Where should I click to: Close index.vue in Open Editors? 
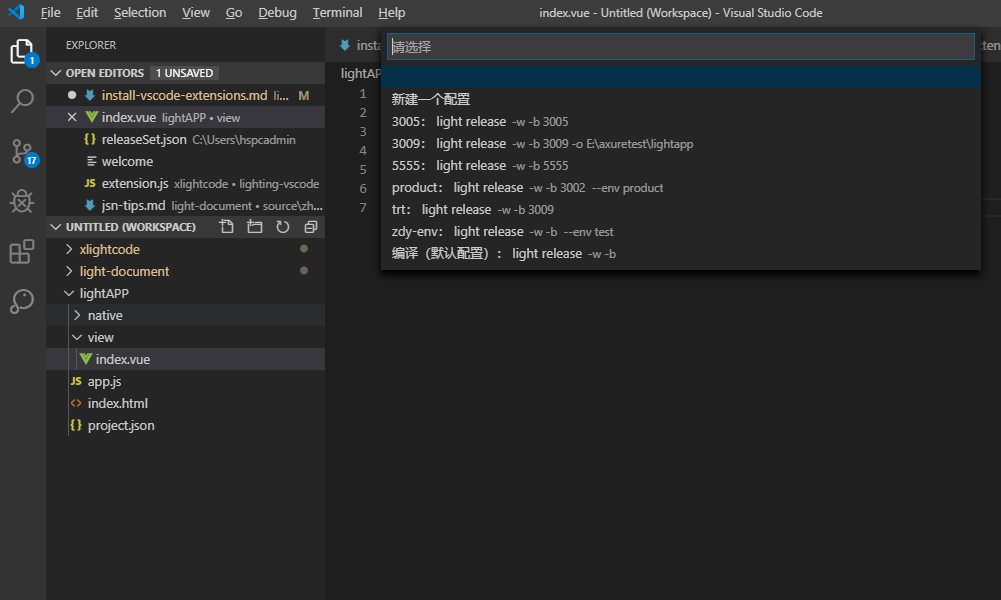(x=72, y=117)
